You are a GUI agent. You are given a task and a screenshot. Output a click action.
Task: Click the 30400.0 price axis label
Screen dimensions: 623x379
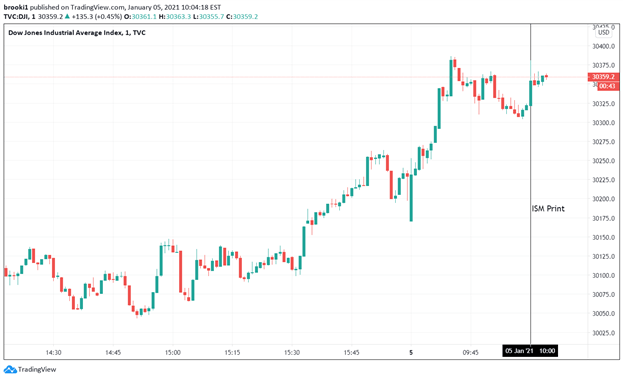[603, 46]
